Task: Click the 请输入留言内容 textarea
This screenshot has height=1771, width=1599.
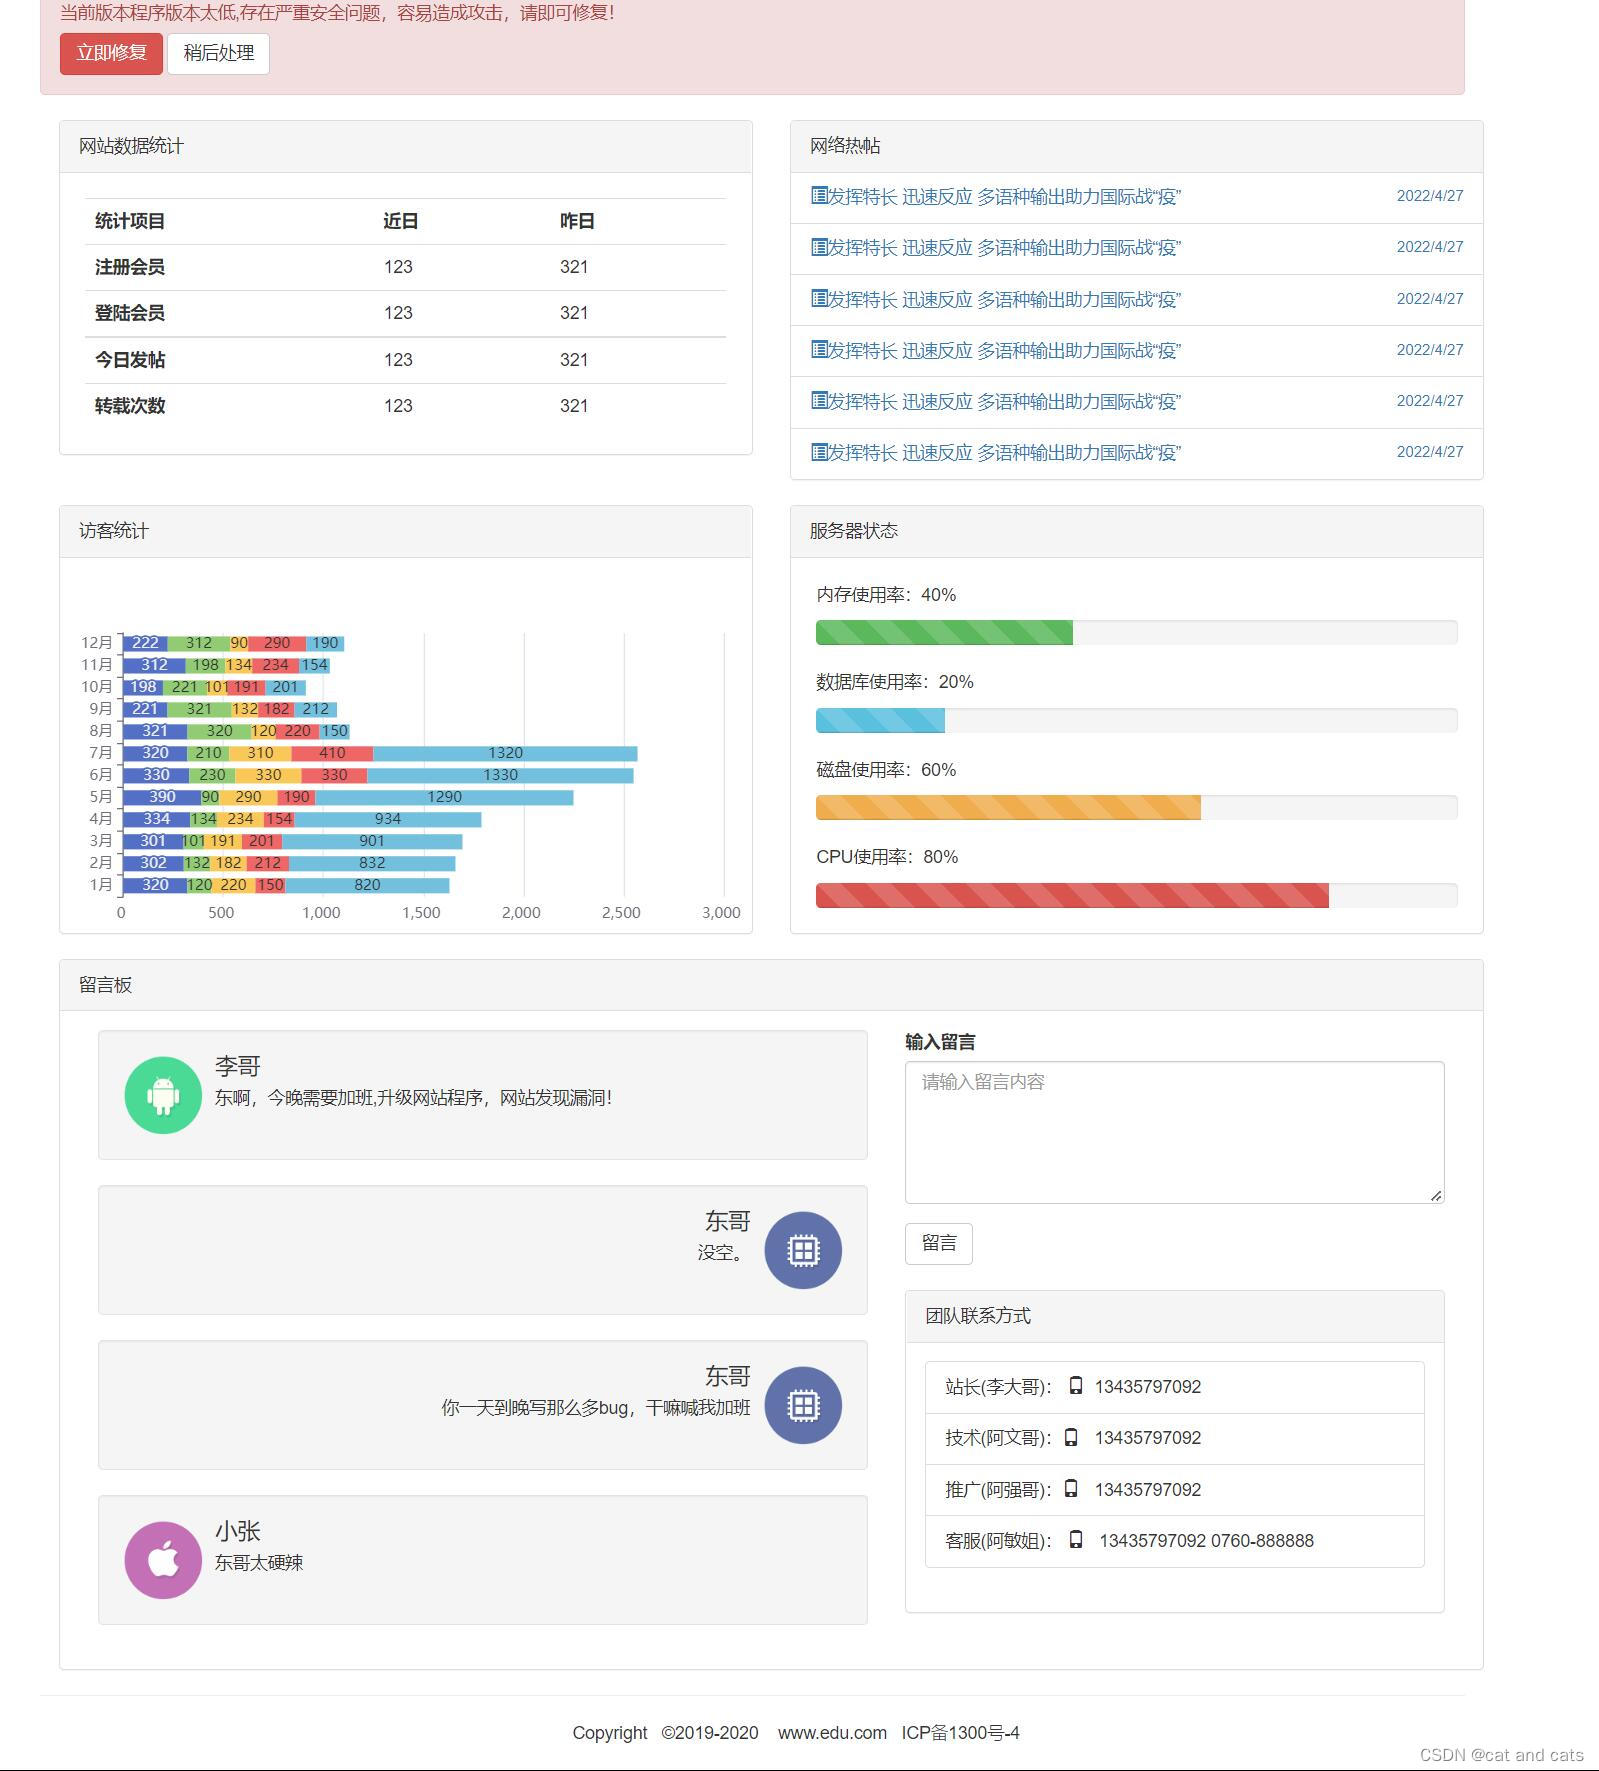Action: tap(1174, 1132)
